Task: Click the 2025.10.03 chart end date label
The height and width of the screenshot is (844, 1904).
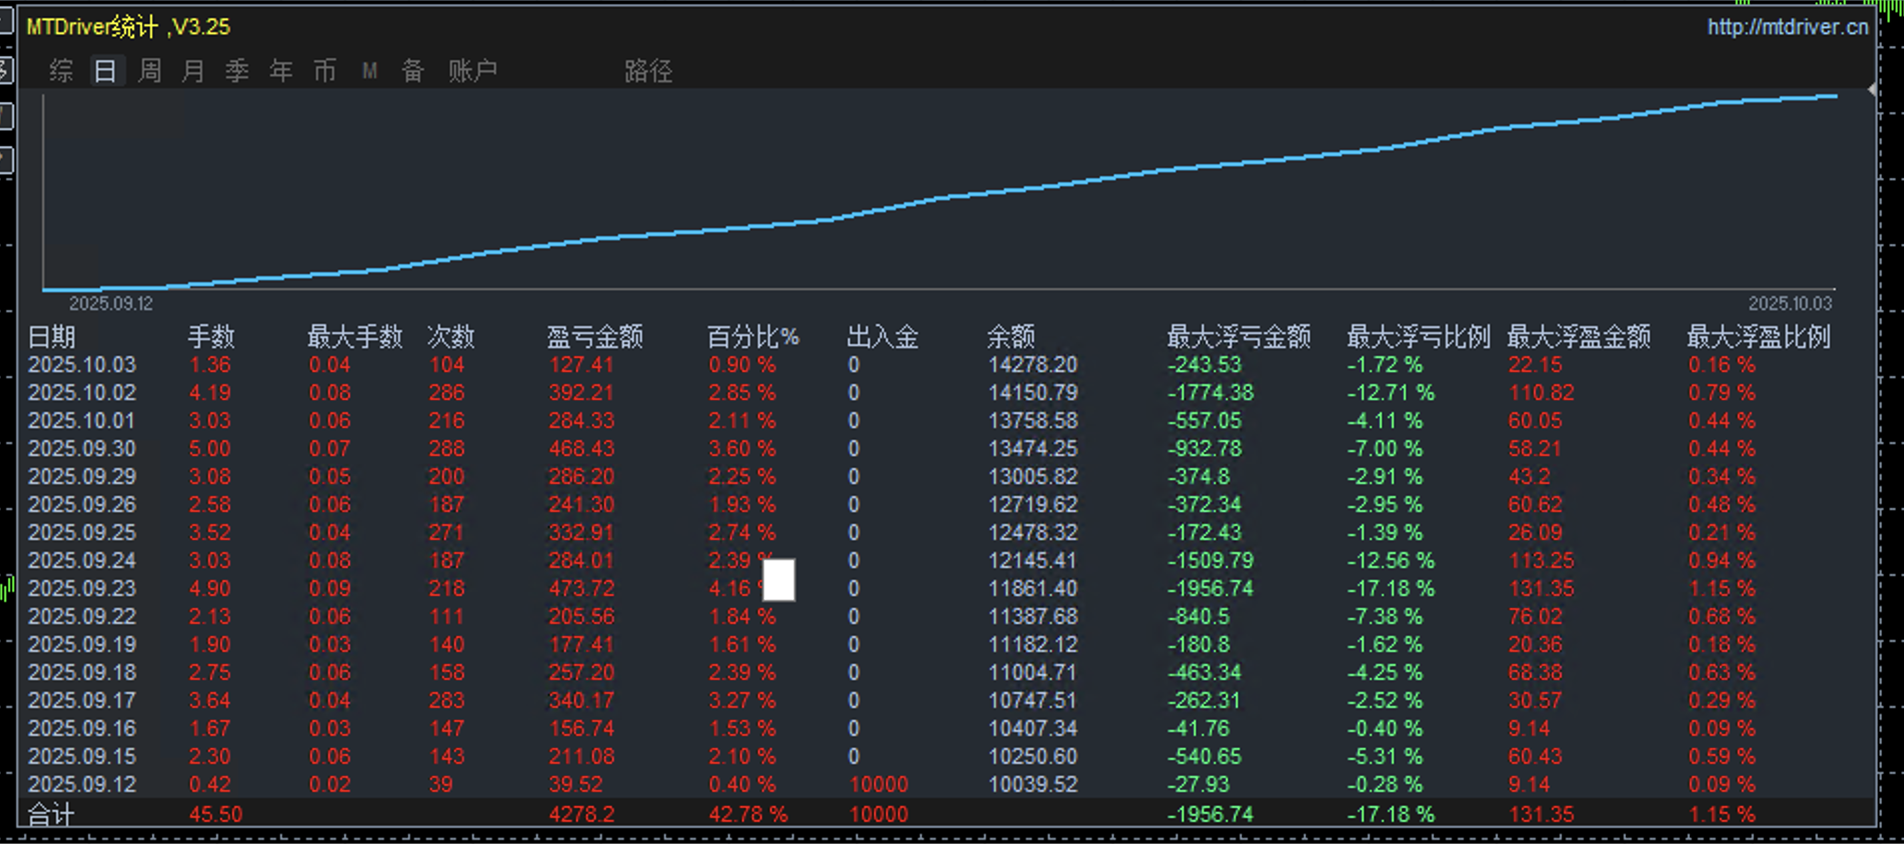Action: click(x=1790, y=304)
